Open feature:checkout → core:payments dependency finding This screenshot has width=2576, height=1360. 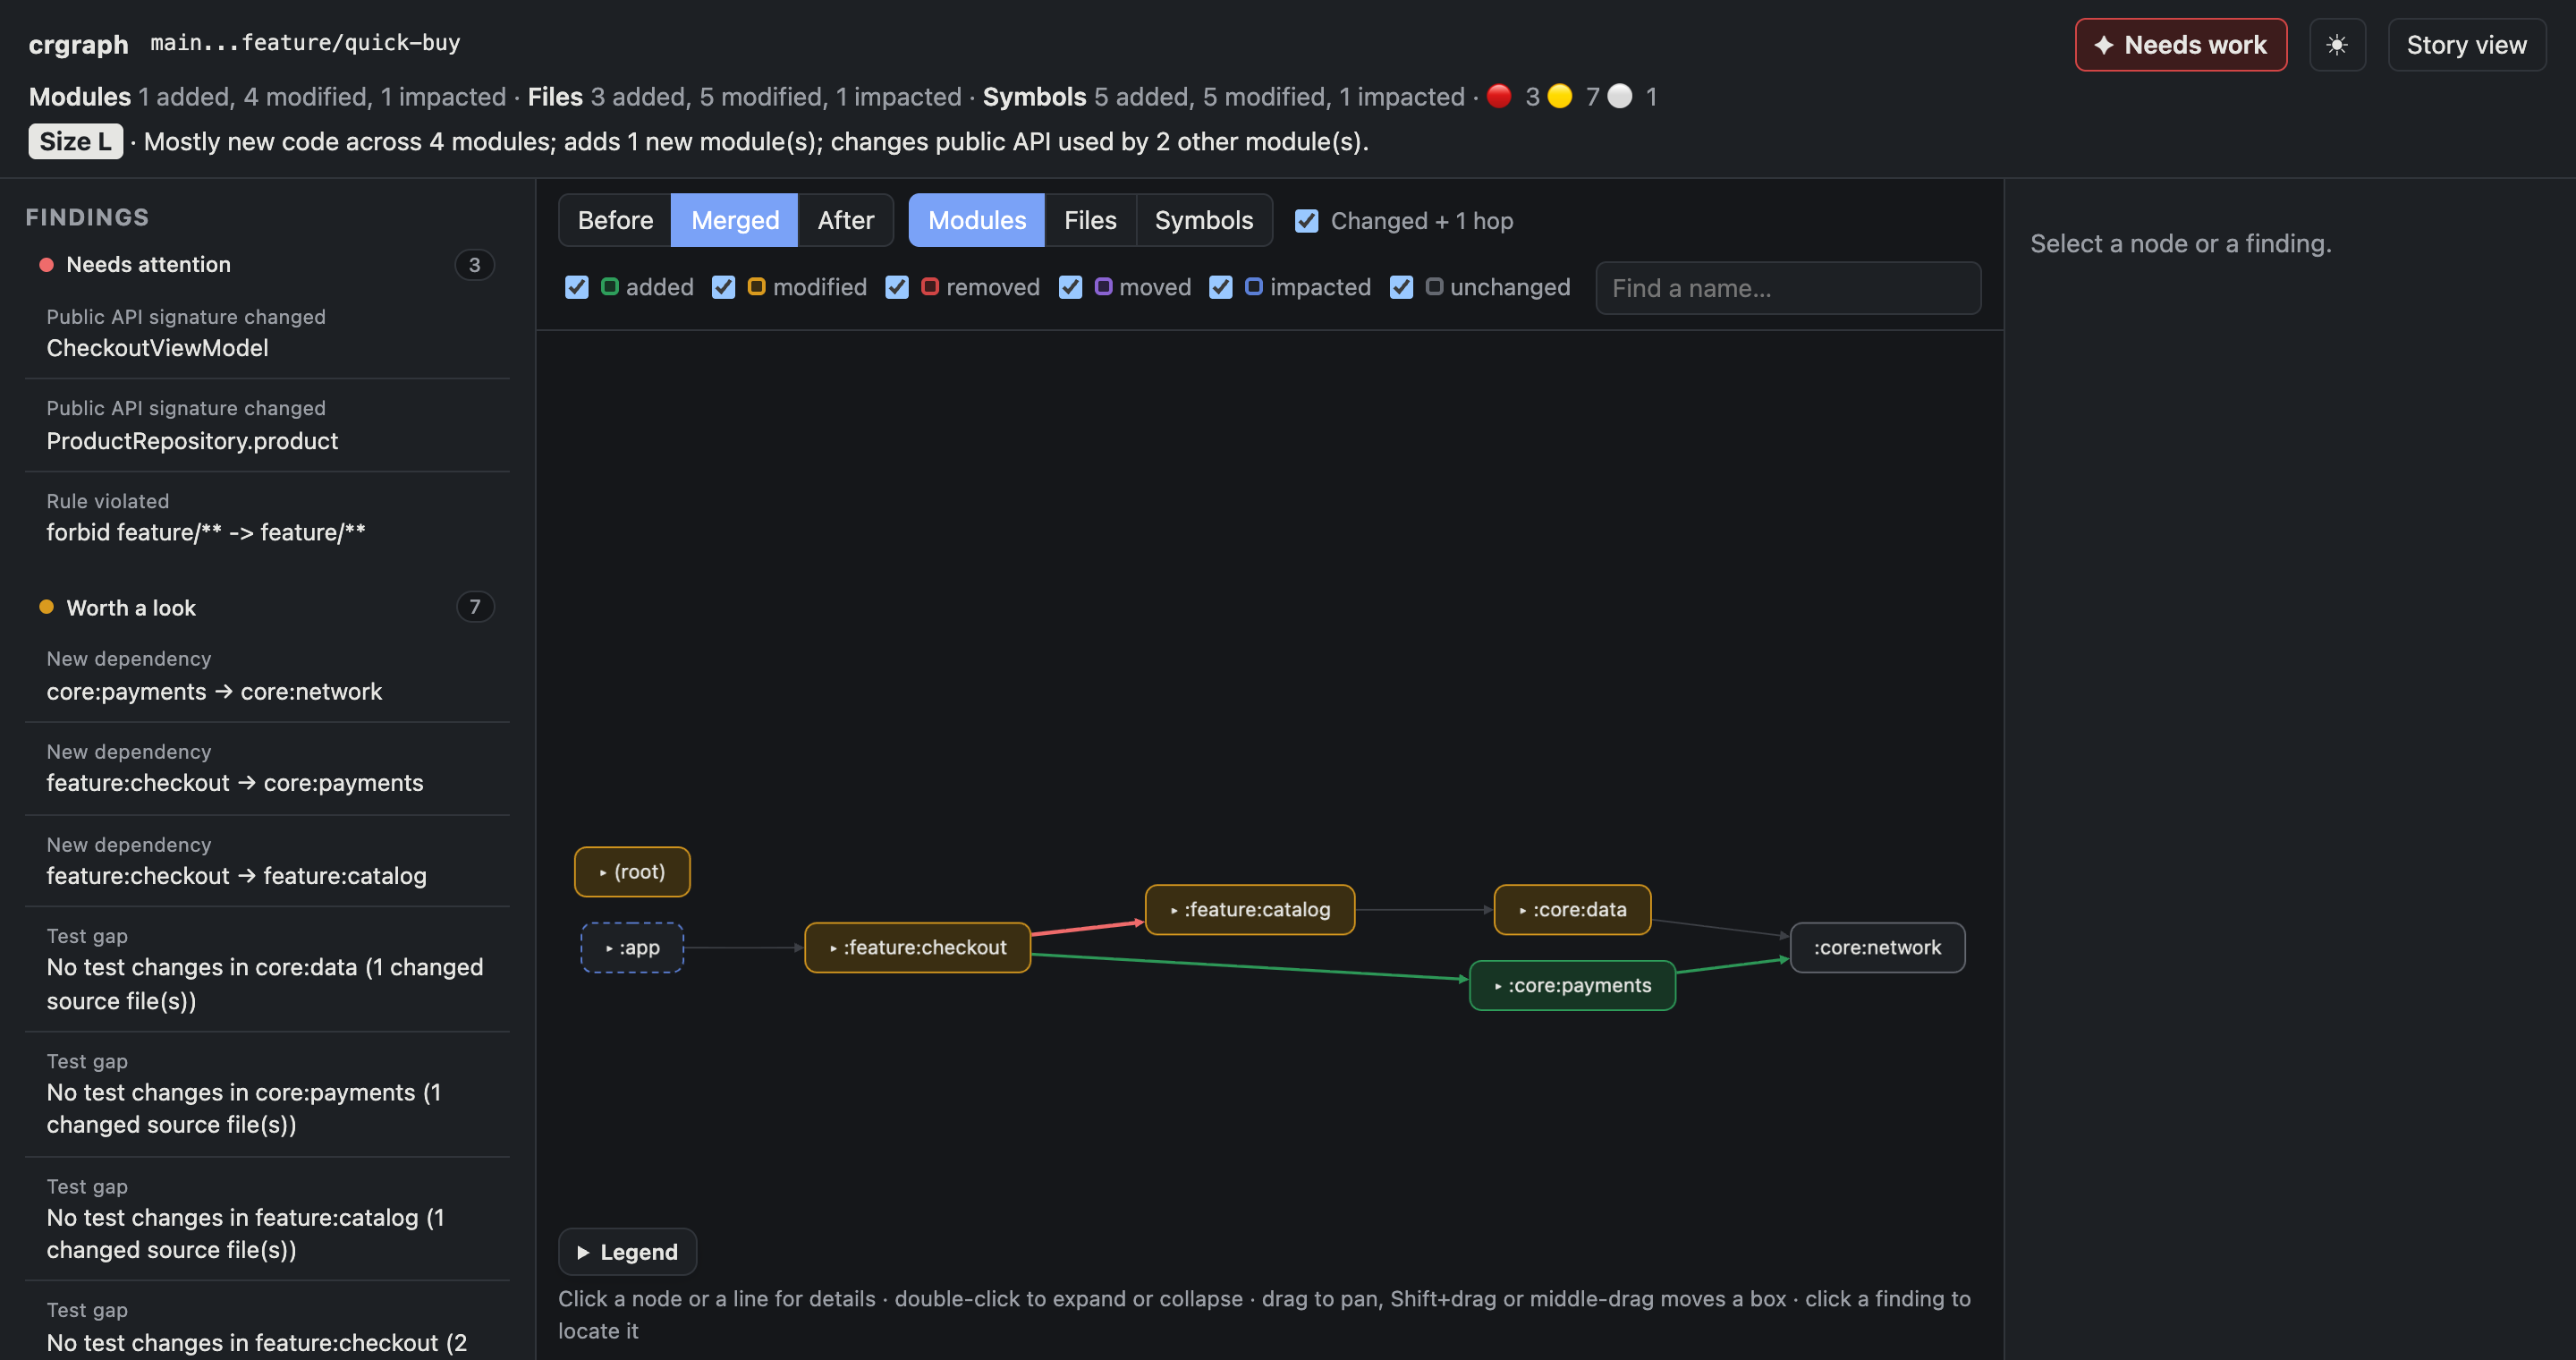point(267,768)
